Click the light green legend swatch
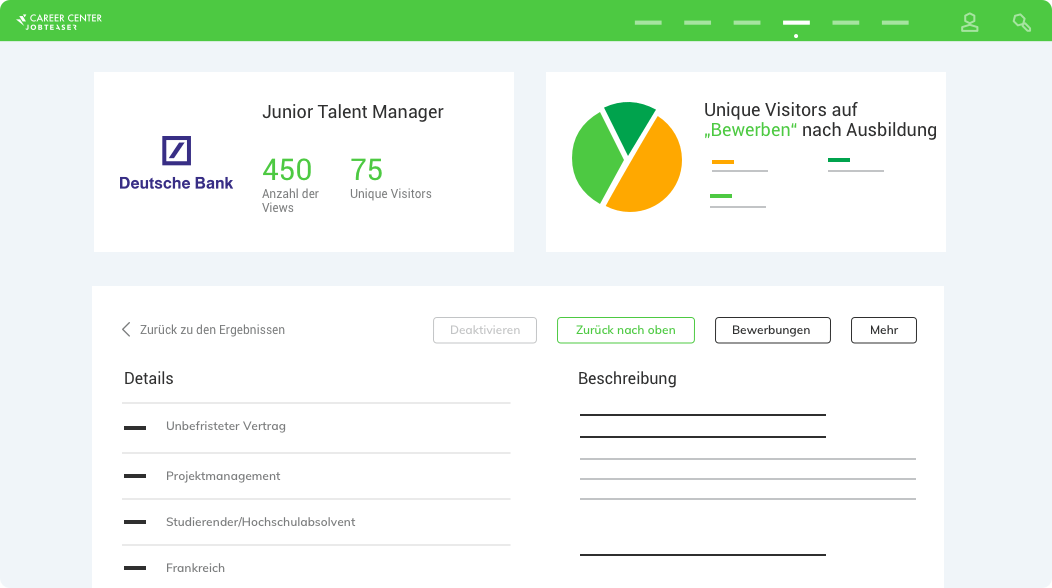Screen dimensions: 1052x588 tap(721, 196)
